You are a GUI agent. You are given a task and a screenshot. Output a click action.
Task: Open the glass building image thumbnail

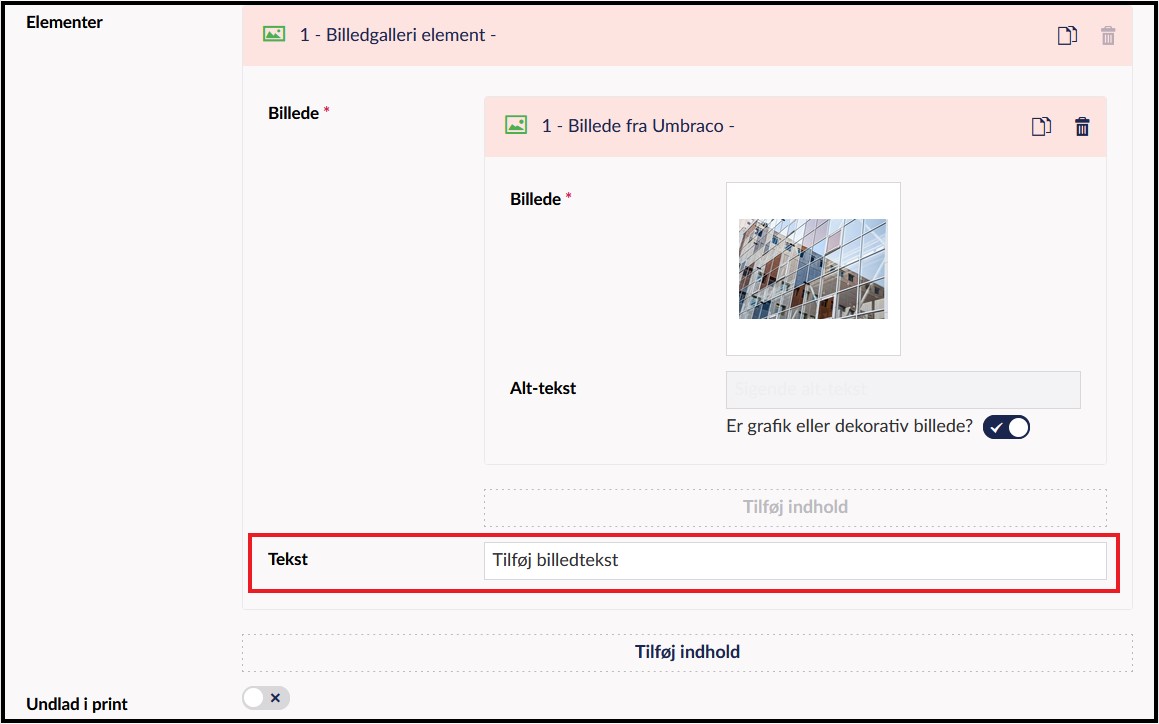pyautogui.click(x=813, y=269)
